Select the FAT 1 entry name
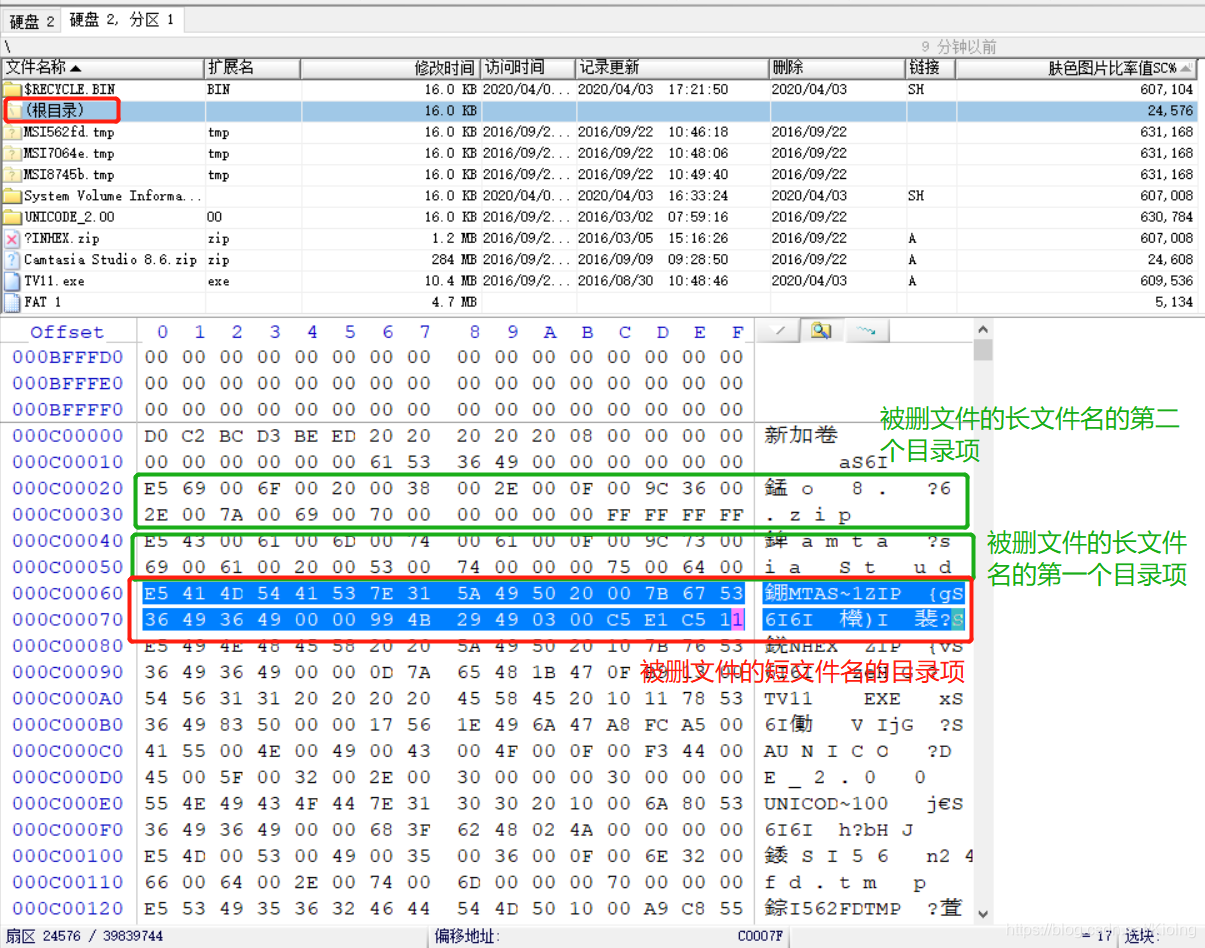 point(43,302)
